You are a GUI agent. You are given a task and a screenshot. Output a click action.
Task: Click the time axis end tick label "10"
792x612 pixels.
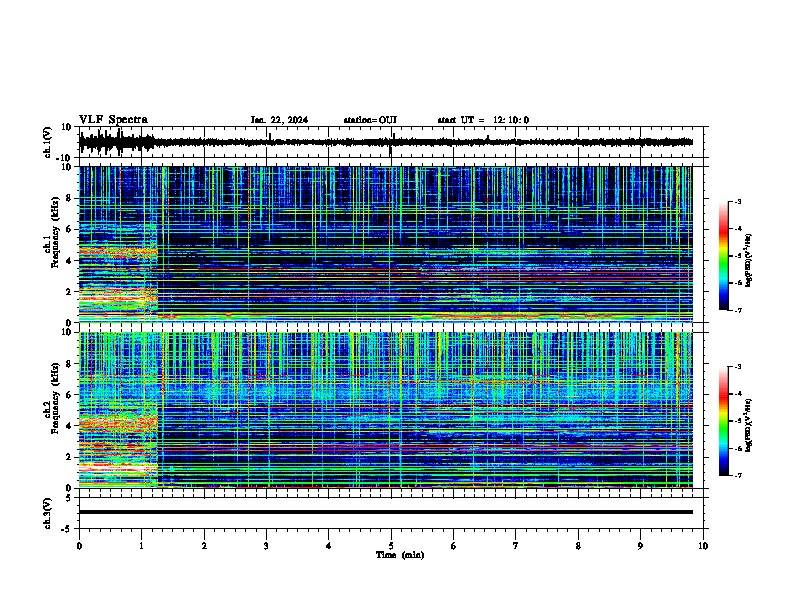pos(703,546)
